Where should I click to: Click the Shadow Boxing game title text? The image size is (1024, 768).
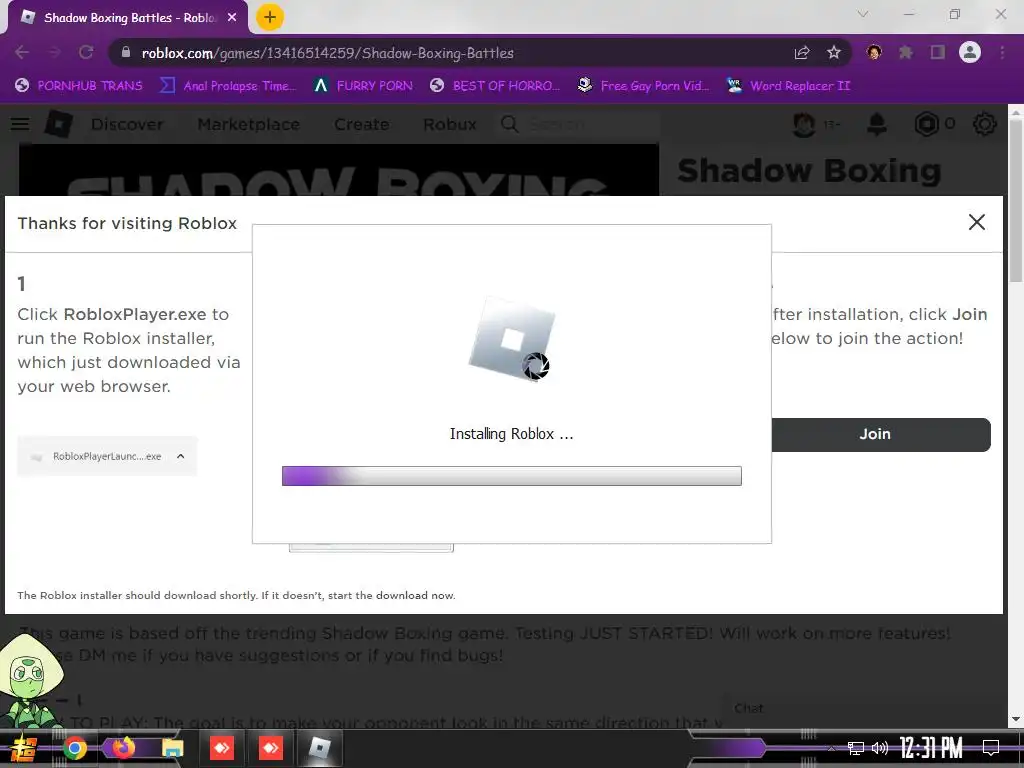[x=809, y=171]
